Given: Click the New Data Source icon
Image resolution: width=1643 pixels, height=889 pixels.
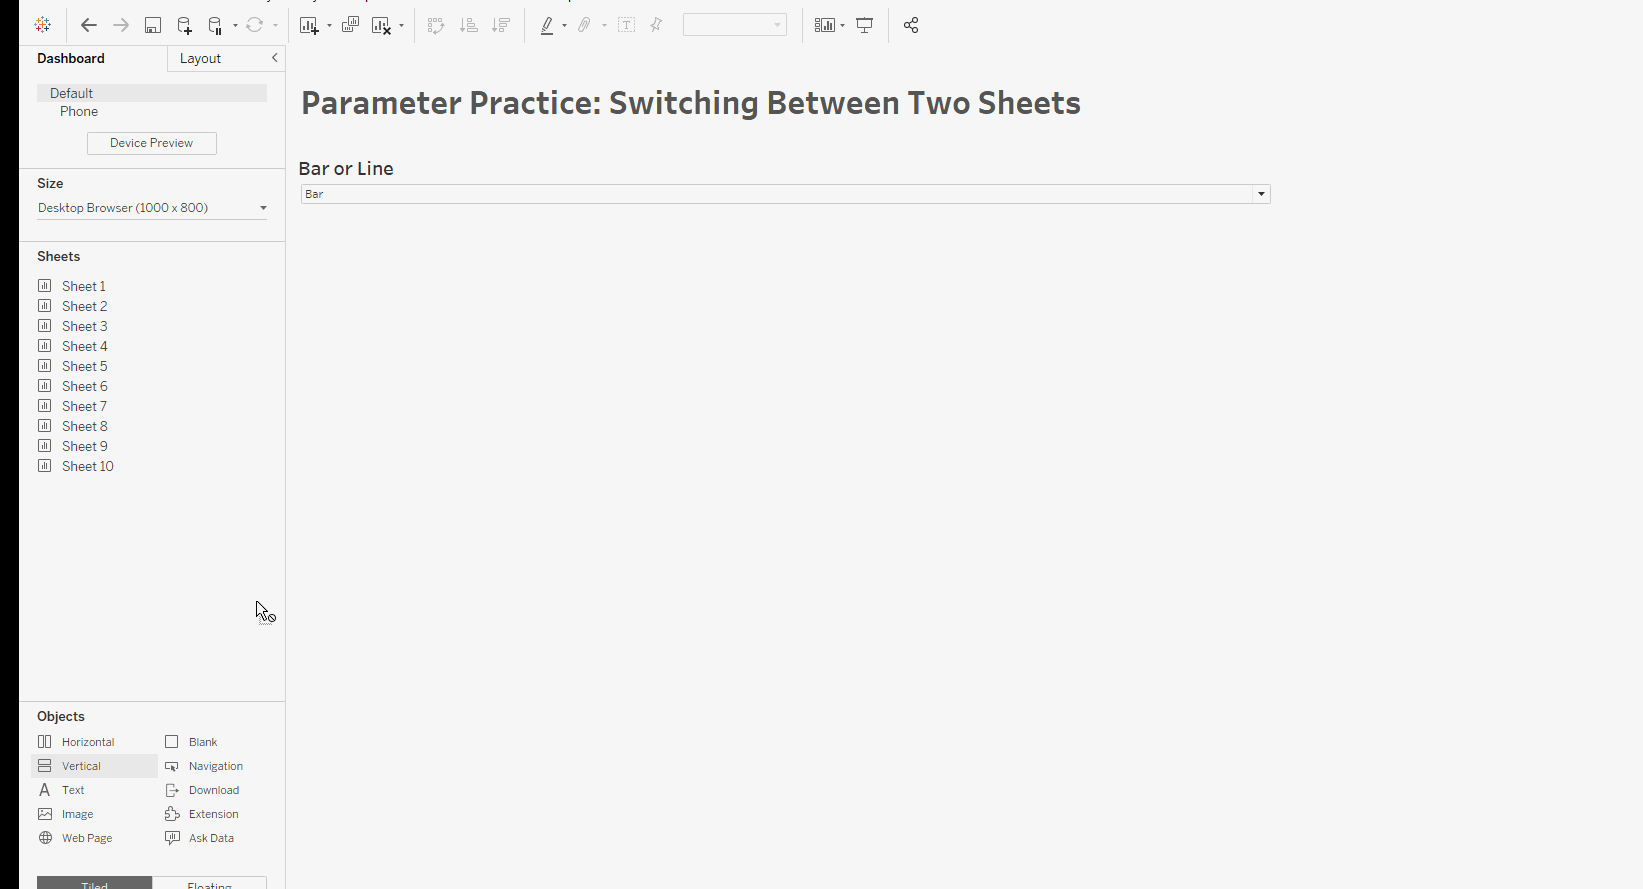Looking at the screenshot, I should [x=185, y=25].
